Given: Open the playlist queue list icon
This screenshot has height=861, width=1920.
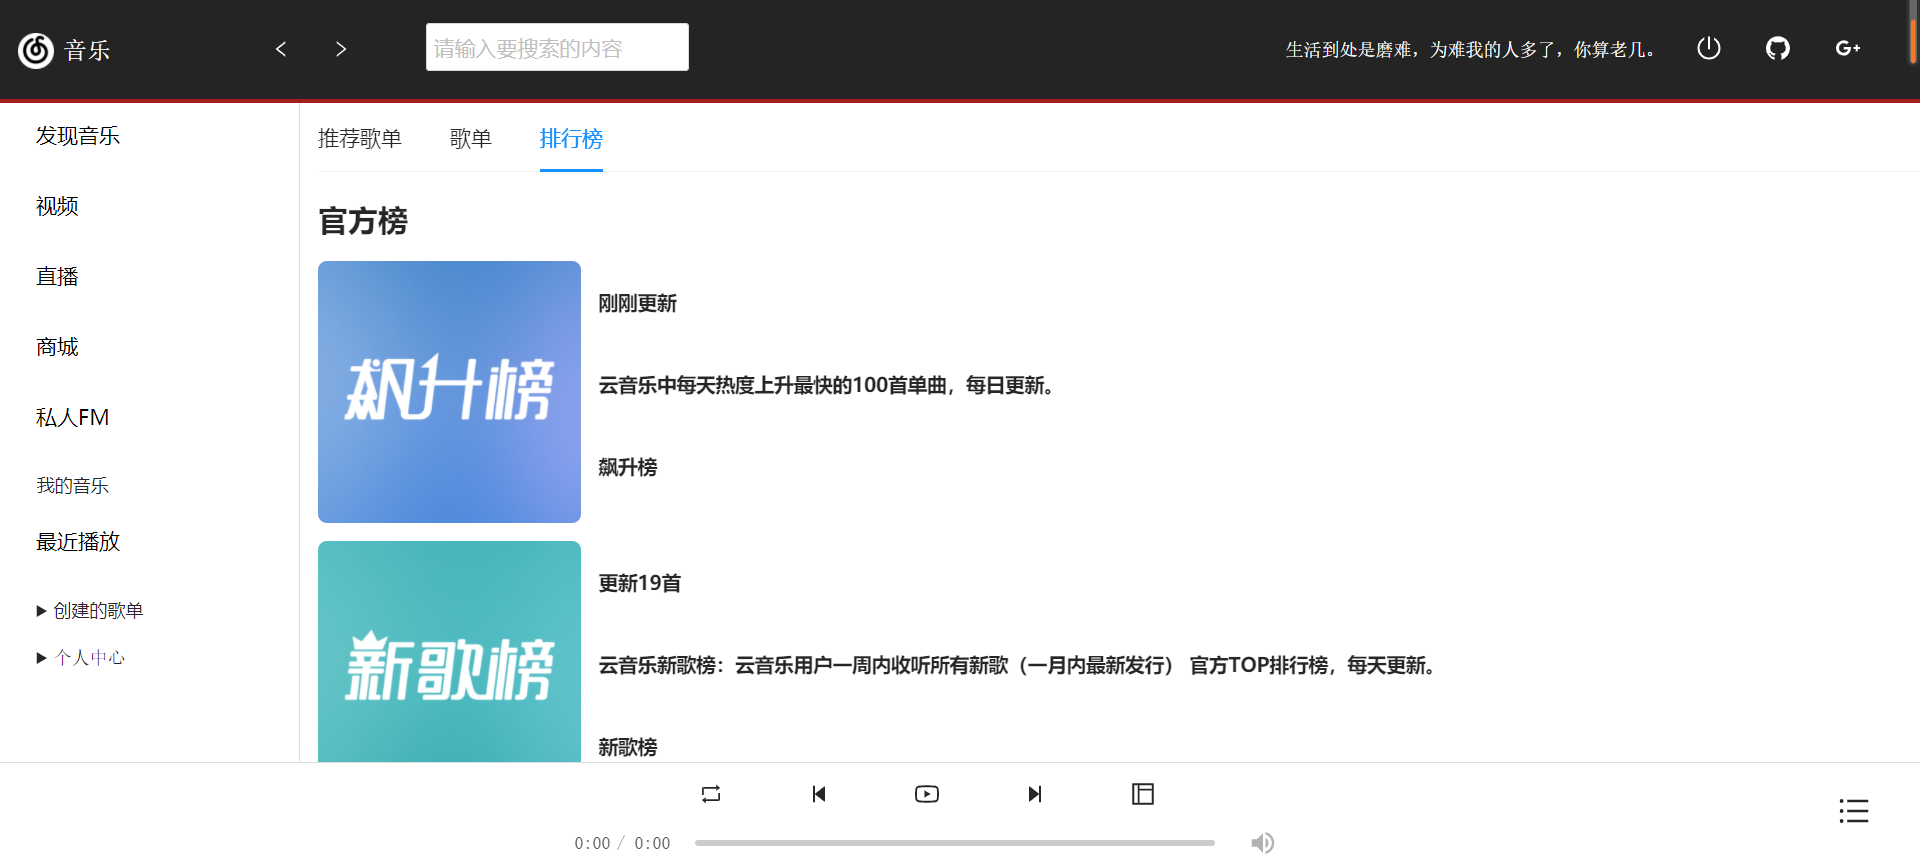Looking at the screenshot, I should tap(1854, 811).
